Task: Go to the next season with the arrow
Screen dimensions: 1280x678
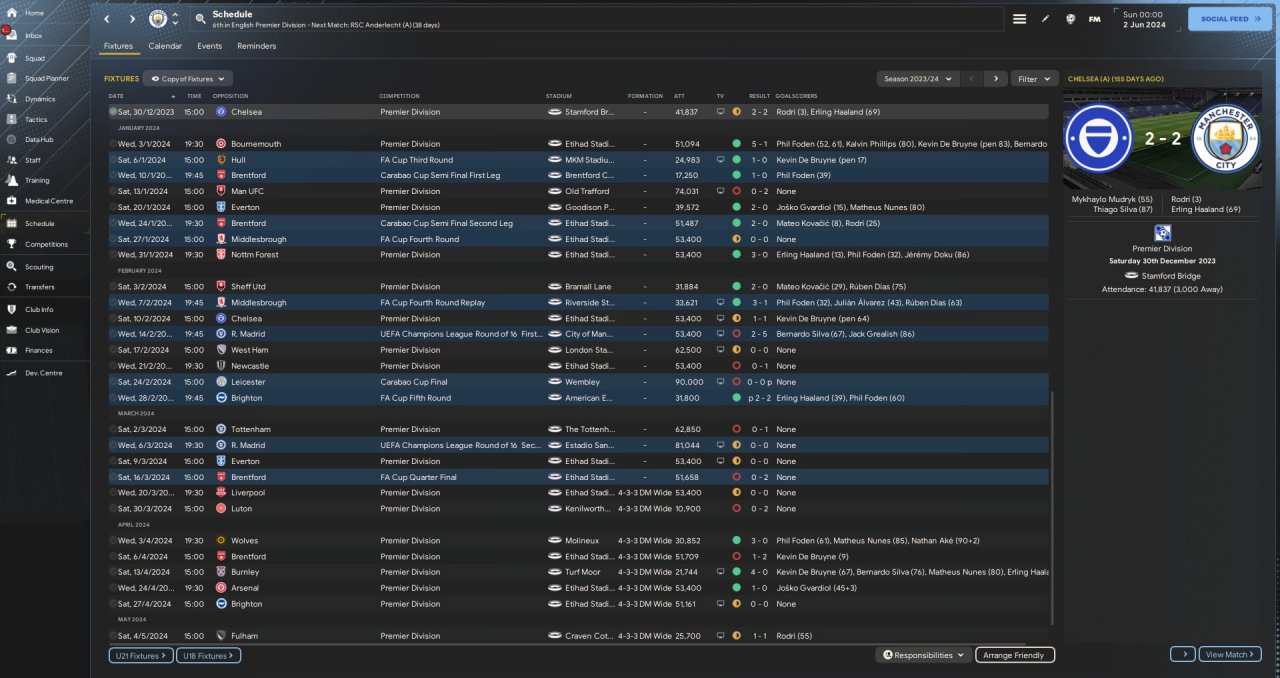Action: coord(995,78)
